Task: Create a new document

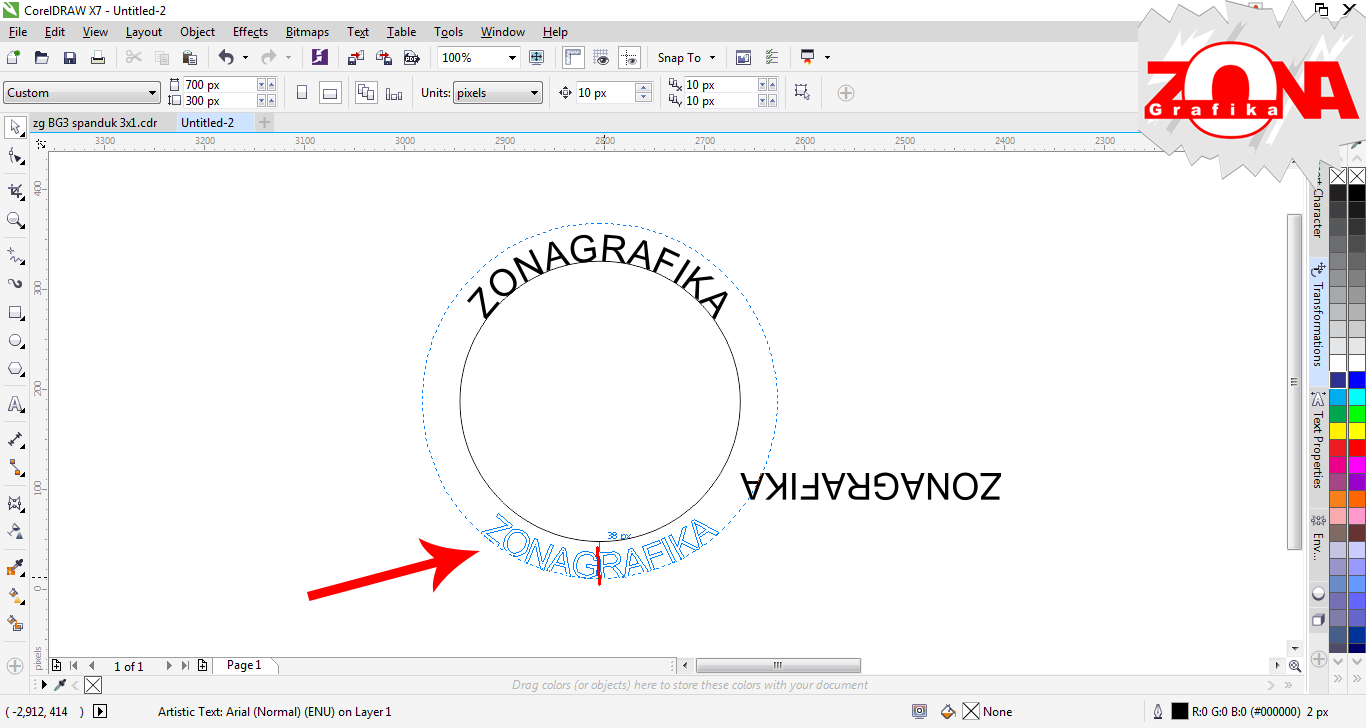Action: 14,58
